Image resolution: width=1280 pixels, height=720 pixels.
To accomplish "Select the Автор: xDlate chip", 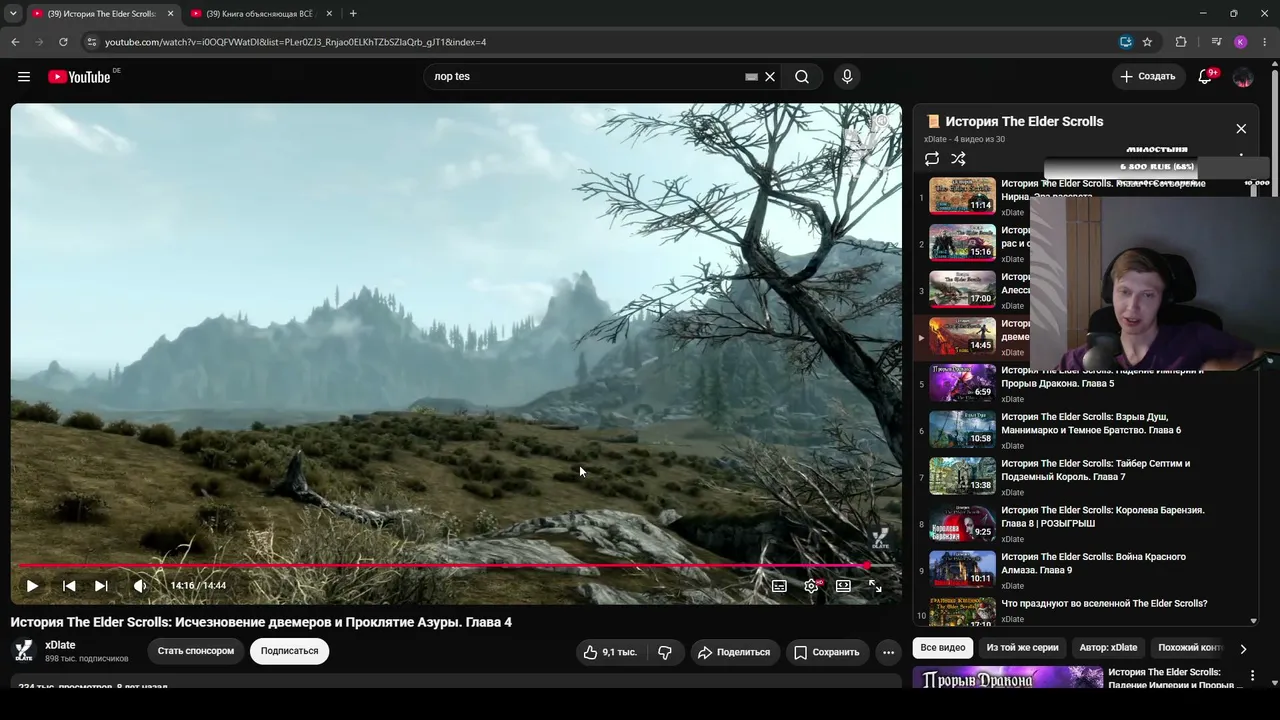I will tap(1108, 648).
